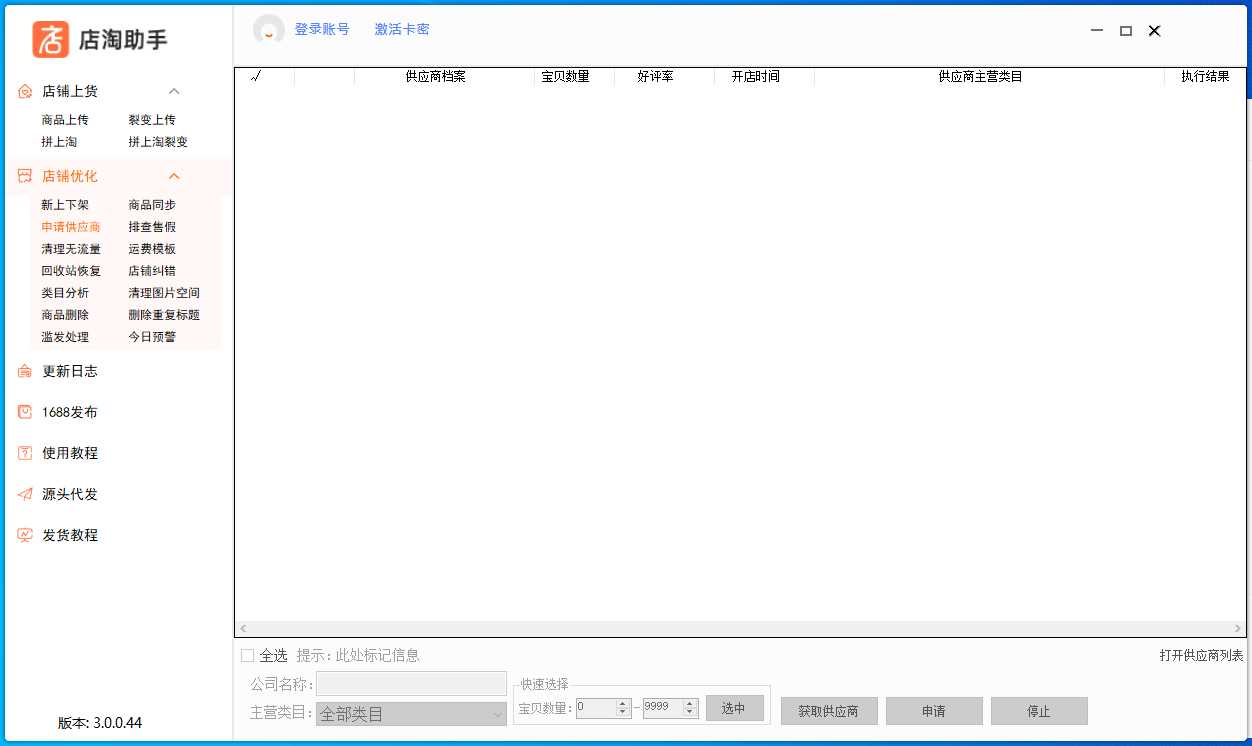Open 更新日志 via its sidebar icon
Image resolution: width=1252 pixels, height=746 pixels.
24,371
